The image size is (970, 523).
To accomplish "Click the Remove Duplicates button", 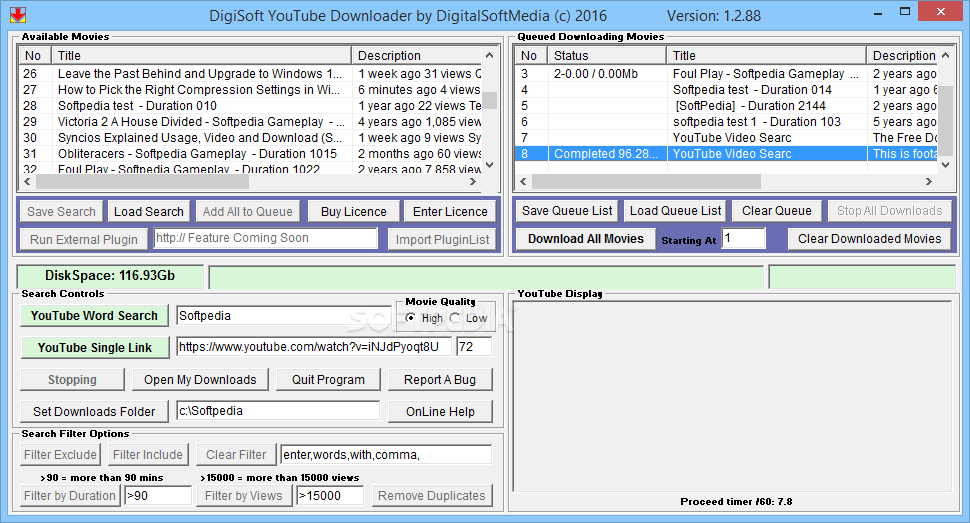I will coord(432,496).
